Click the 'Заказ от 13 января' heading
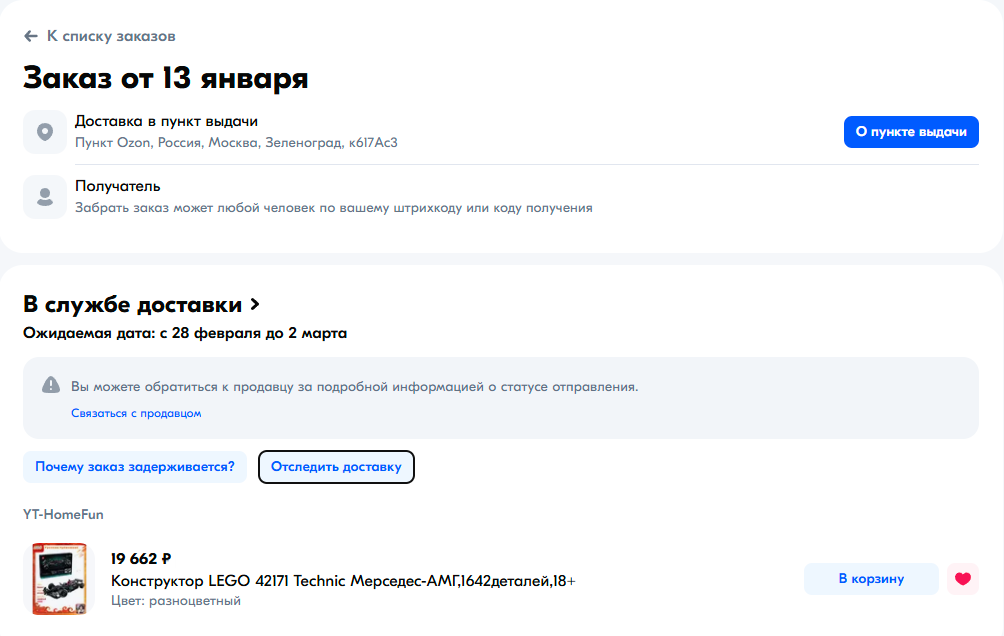Viewport: 1004px width, 636px height. [166, 78]
